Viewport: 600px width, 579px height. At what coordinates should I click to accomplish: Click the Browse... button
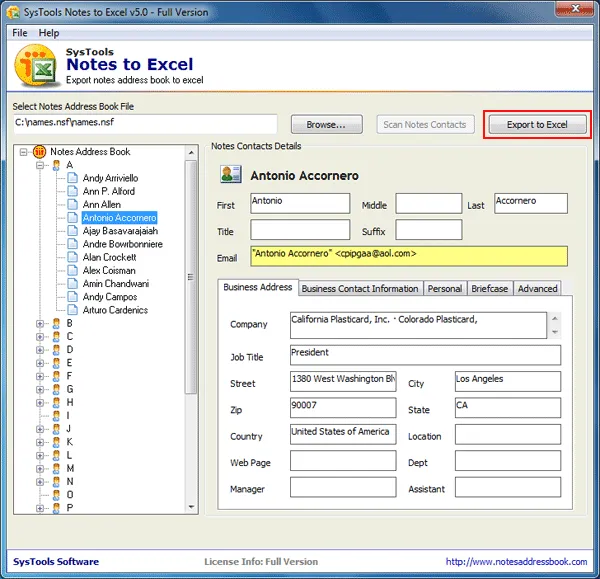326,124
